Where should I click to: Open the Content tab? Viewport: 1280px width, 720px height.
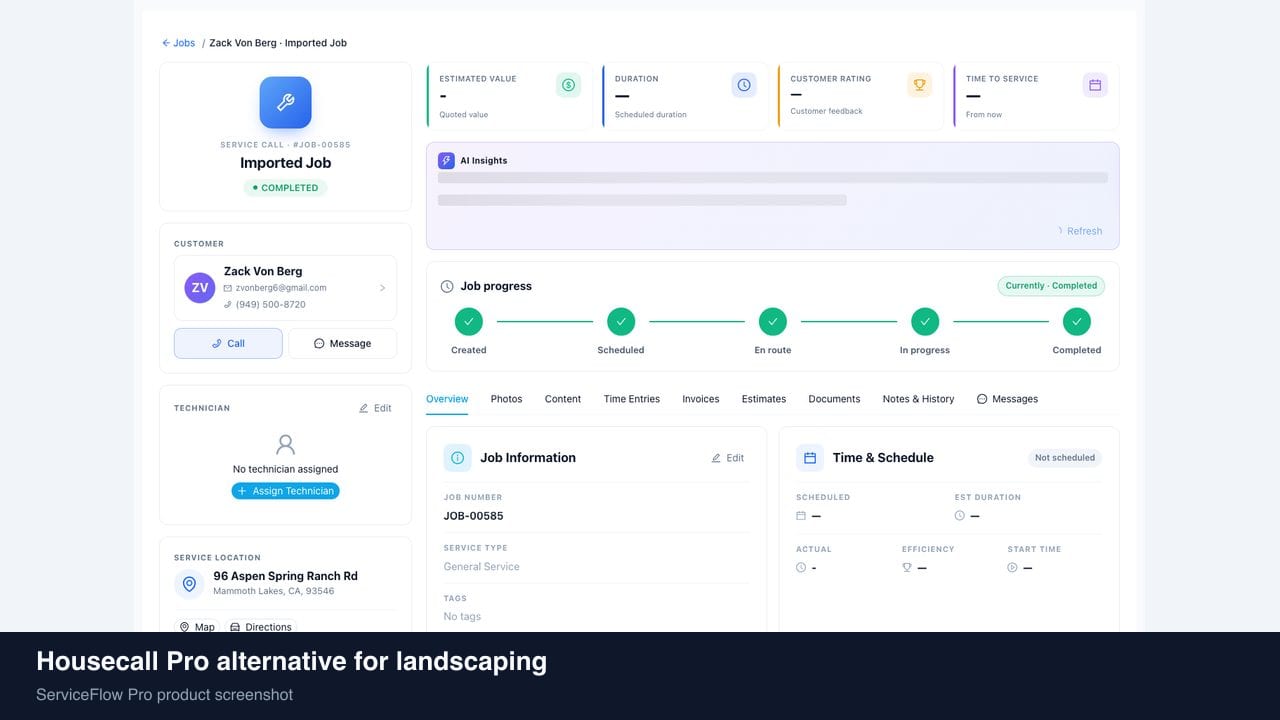click(563, 399)
